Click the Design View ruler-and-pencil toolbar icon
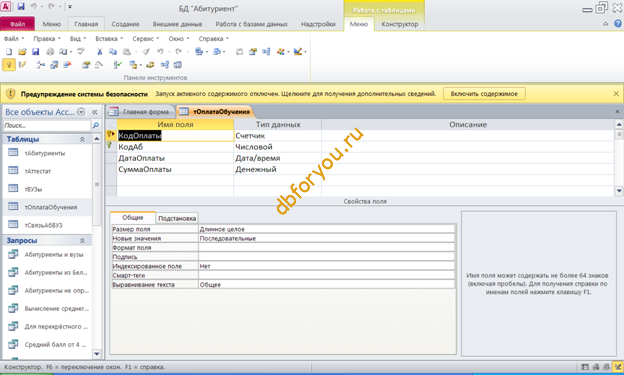624x375 pixels. [298, 51]
